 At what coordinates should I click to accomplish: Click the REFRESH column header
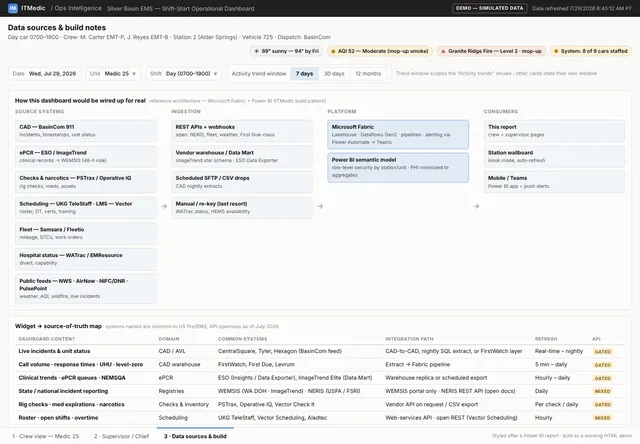(546, 339)
